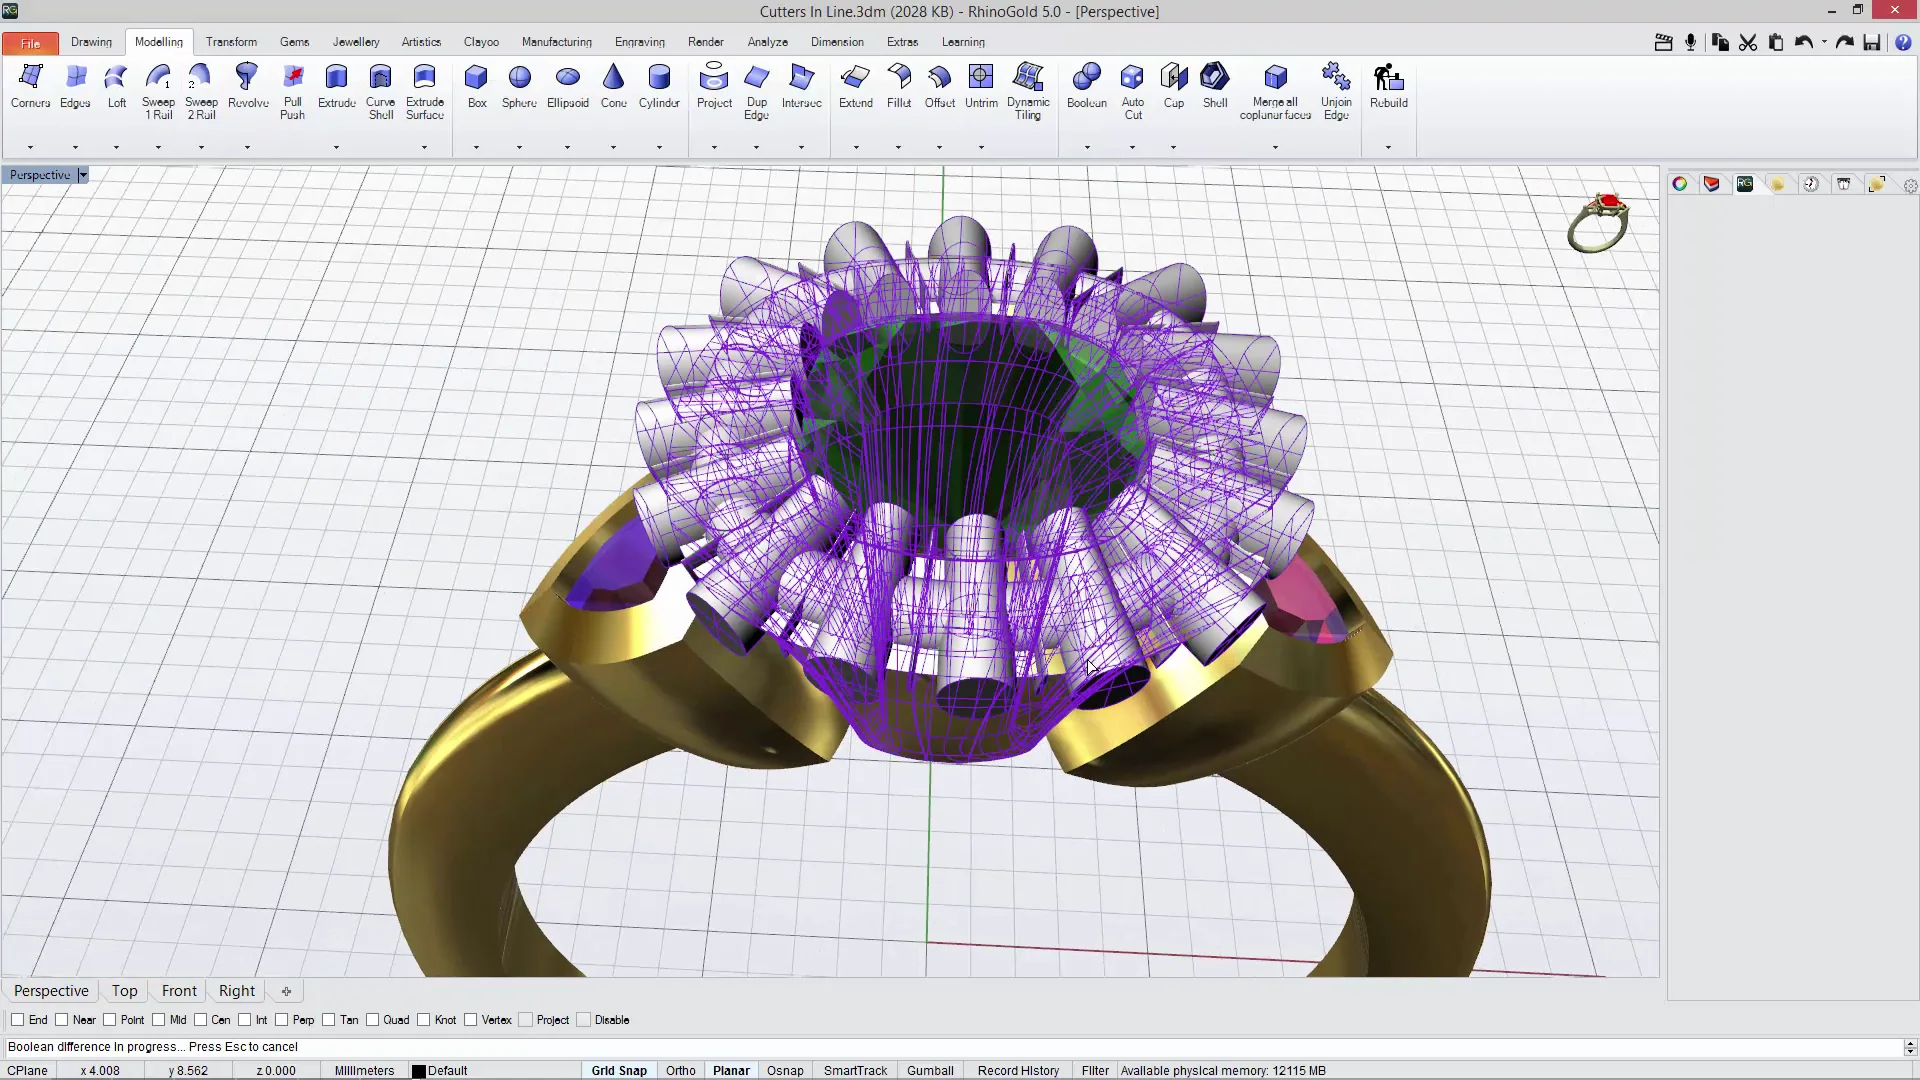Check the Disable osnap checkbox
The height and width of the screenshot is (1080, 1920).
coord(584,1020)
